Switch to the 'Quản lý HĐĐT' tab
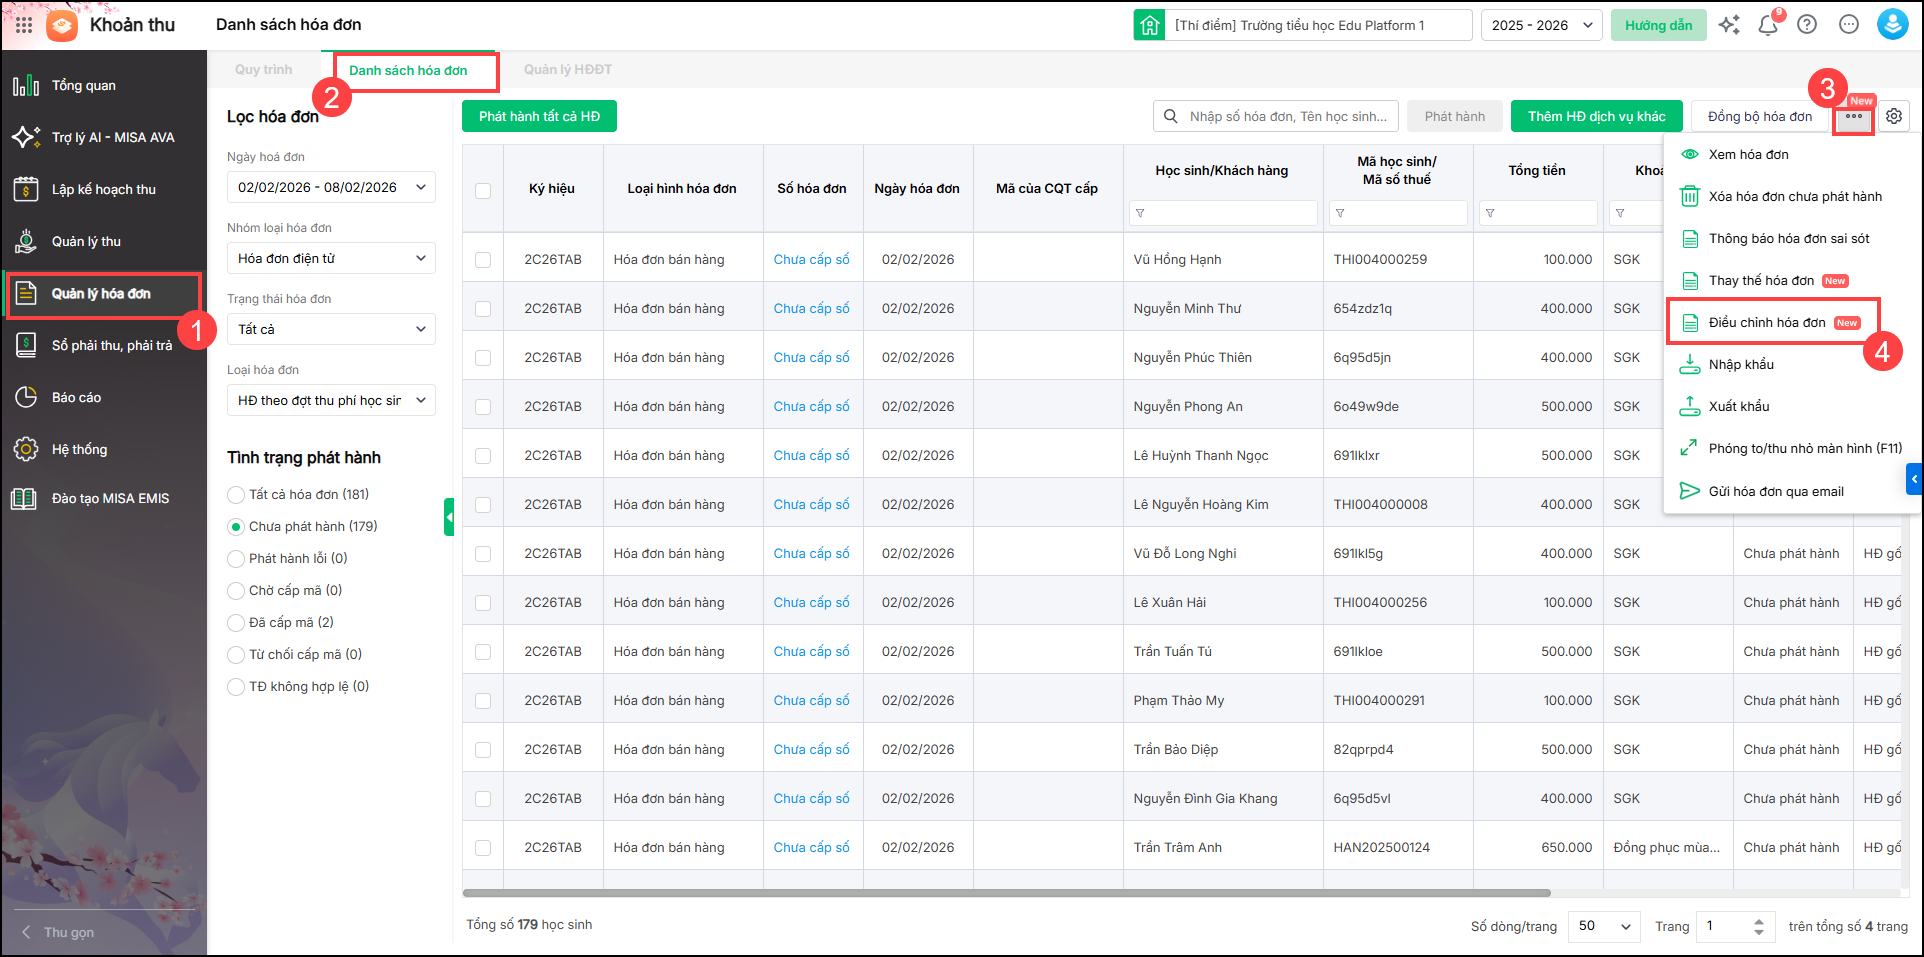 coord(567,70)
